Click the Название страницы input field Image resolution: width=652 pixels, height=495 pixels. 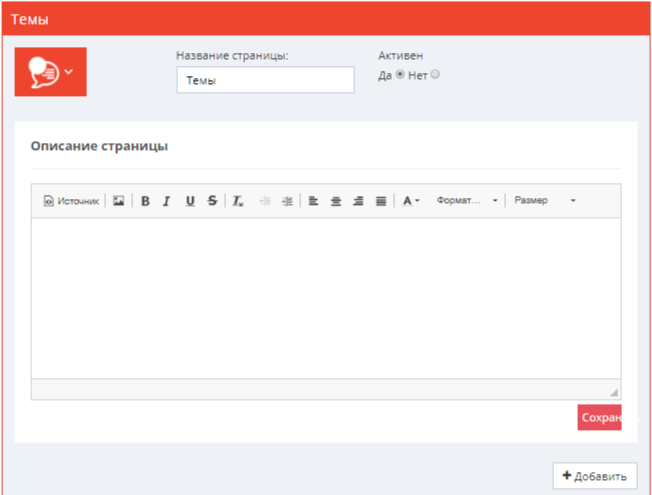coord(265,81)
